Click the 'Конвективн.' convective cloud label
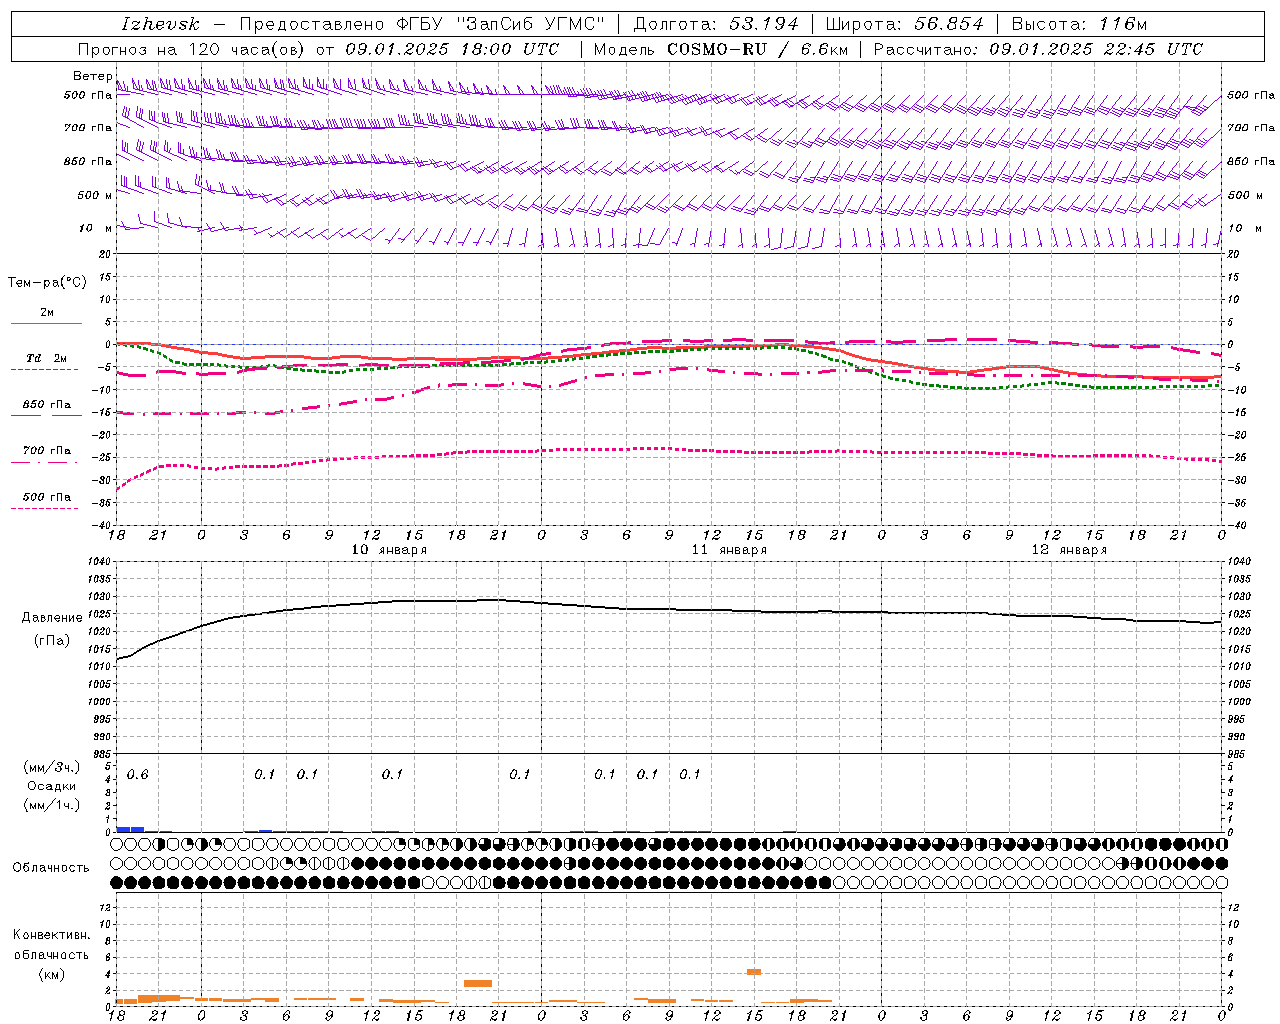 [x=51, y=935]
